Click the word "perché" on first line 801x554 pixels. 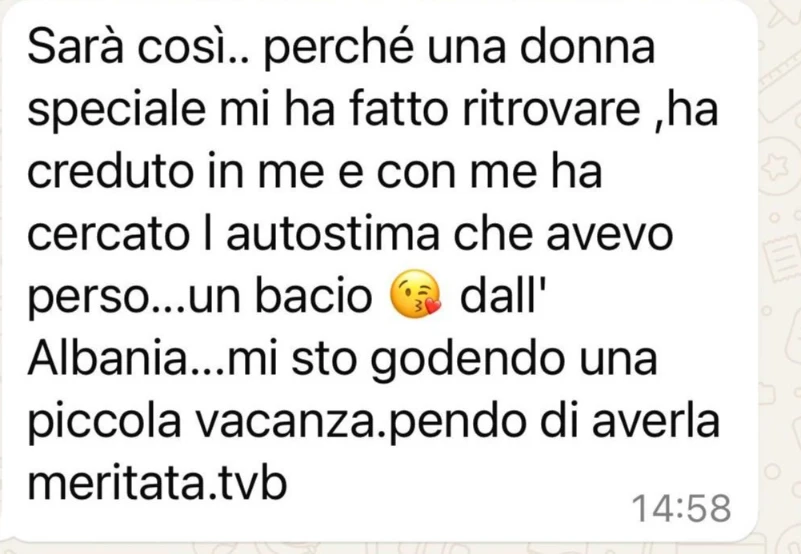(338, 50)
